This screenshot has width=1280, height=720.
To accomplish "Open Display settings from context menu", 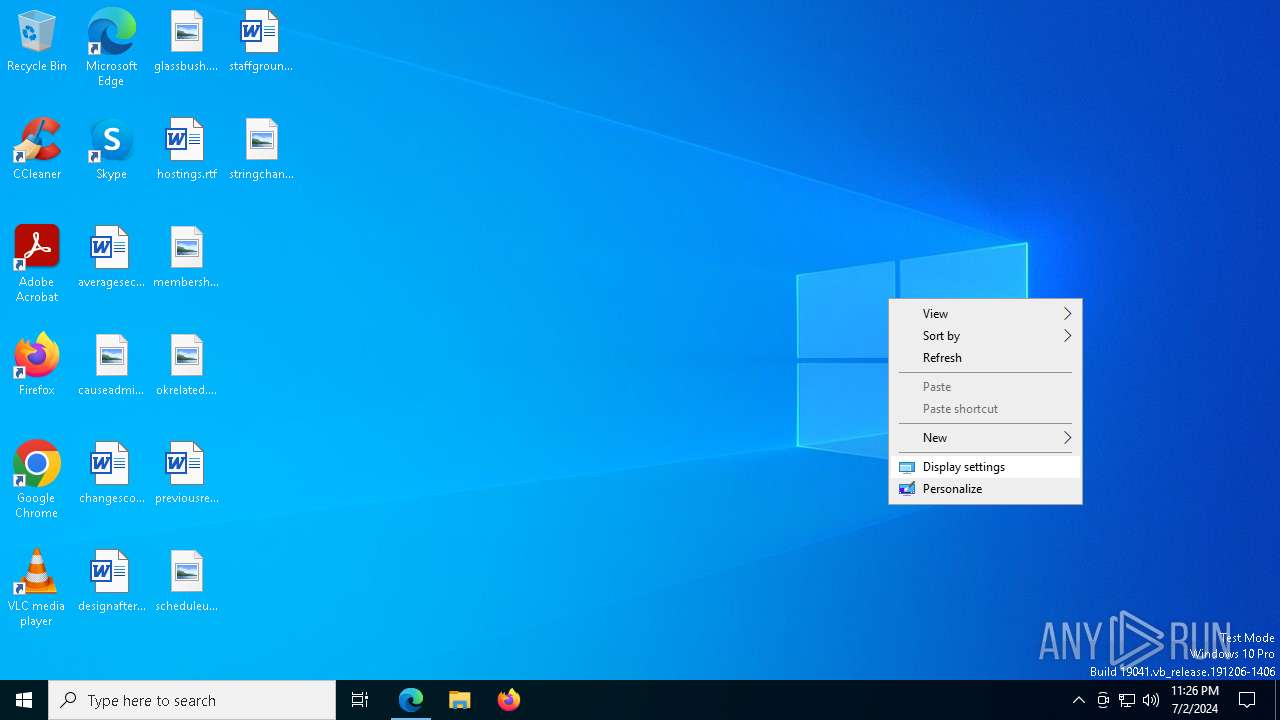I will coord(985,467).
